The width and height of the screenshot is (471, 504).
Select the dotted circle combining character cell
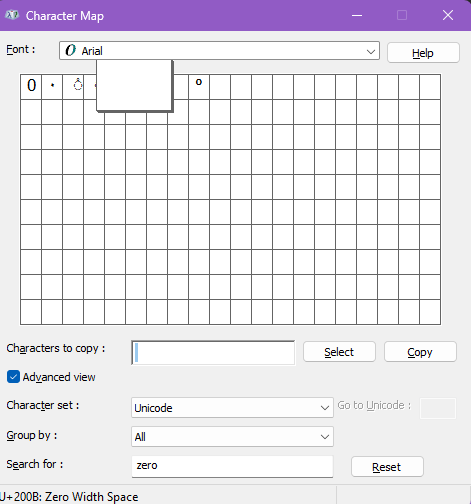pyautogui.click(x=73, y=87)
